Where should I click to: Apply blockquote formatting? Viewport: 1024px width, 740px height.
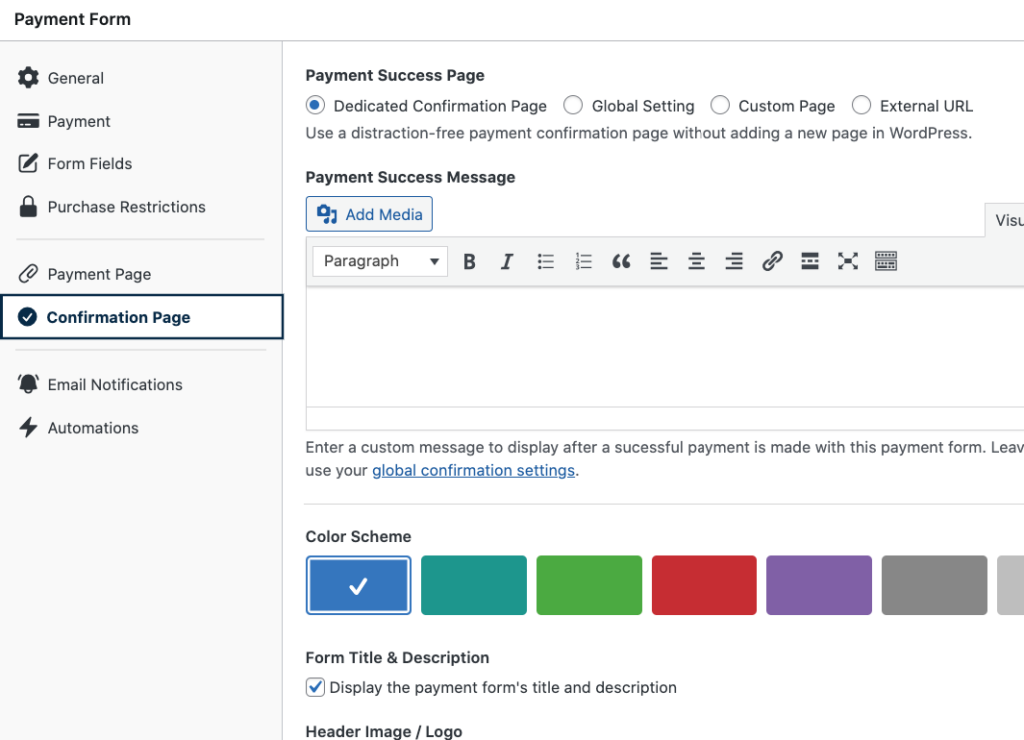pos(621,262)
